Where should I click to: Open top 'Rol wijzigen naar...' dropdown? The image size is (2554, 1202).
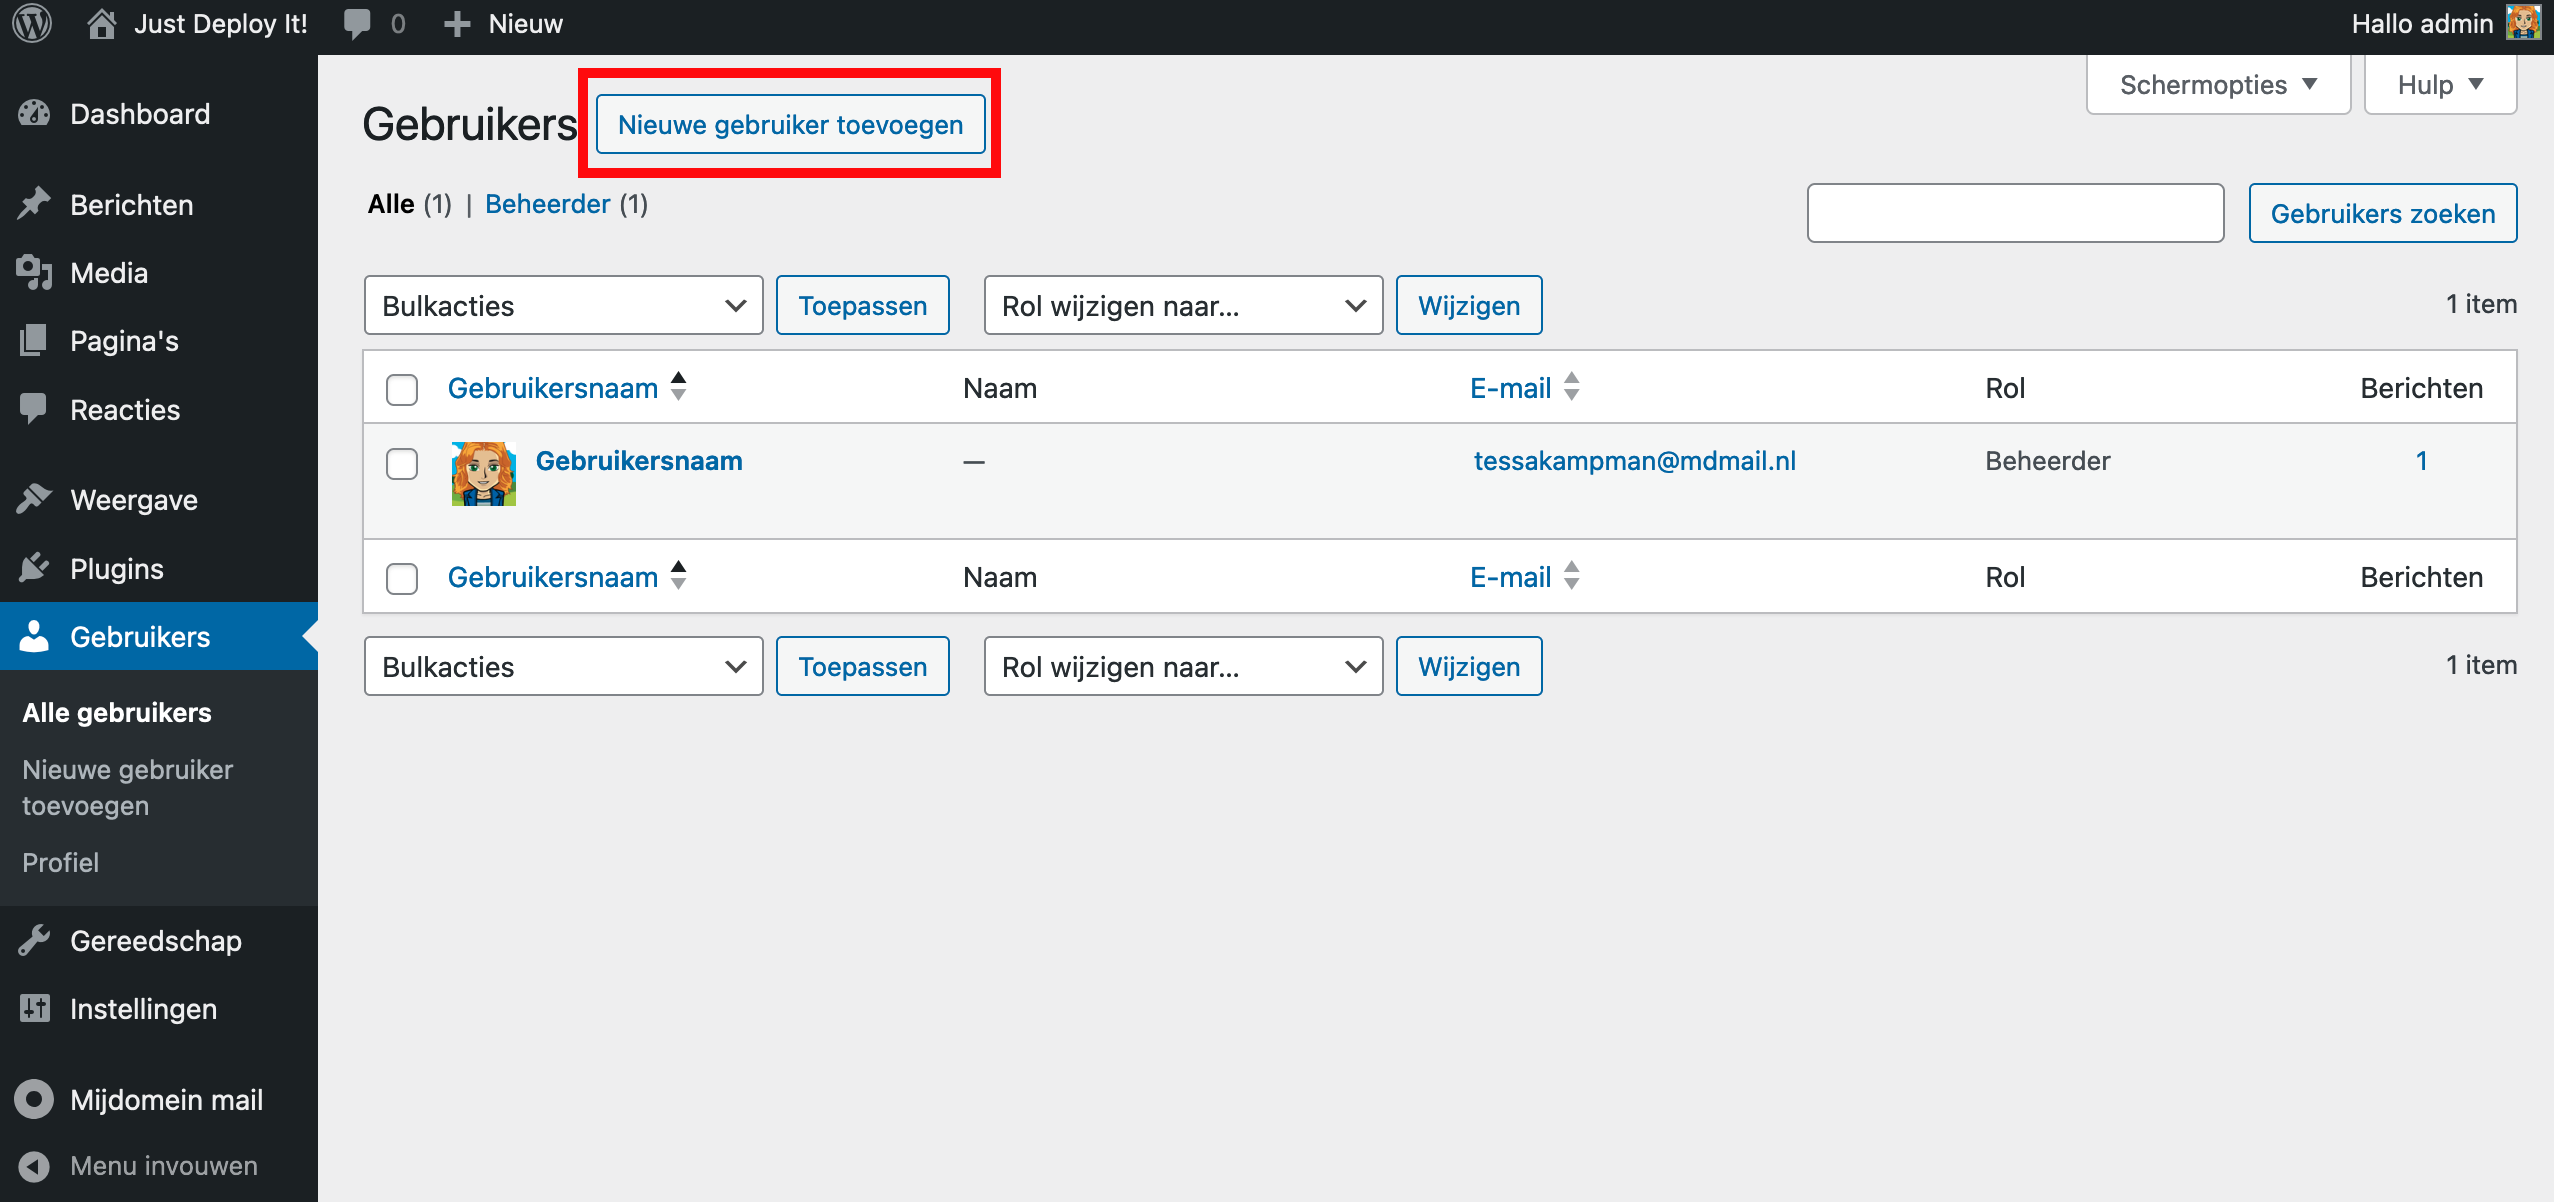click(1183, 305)
